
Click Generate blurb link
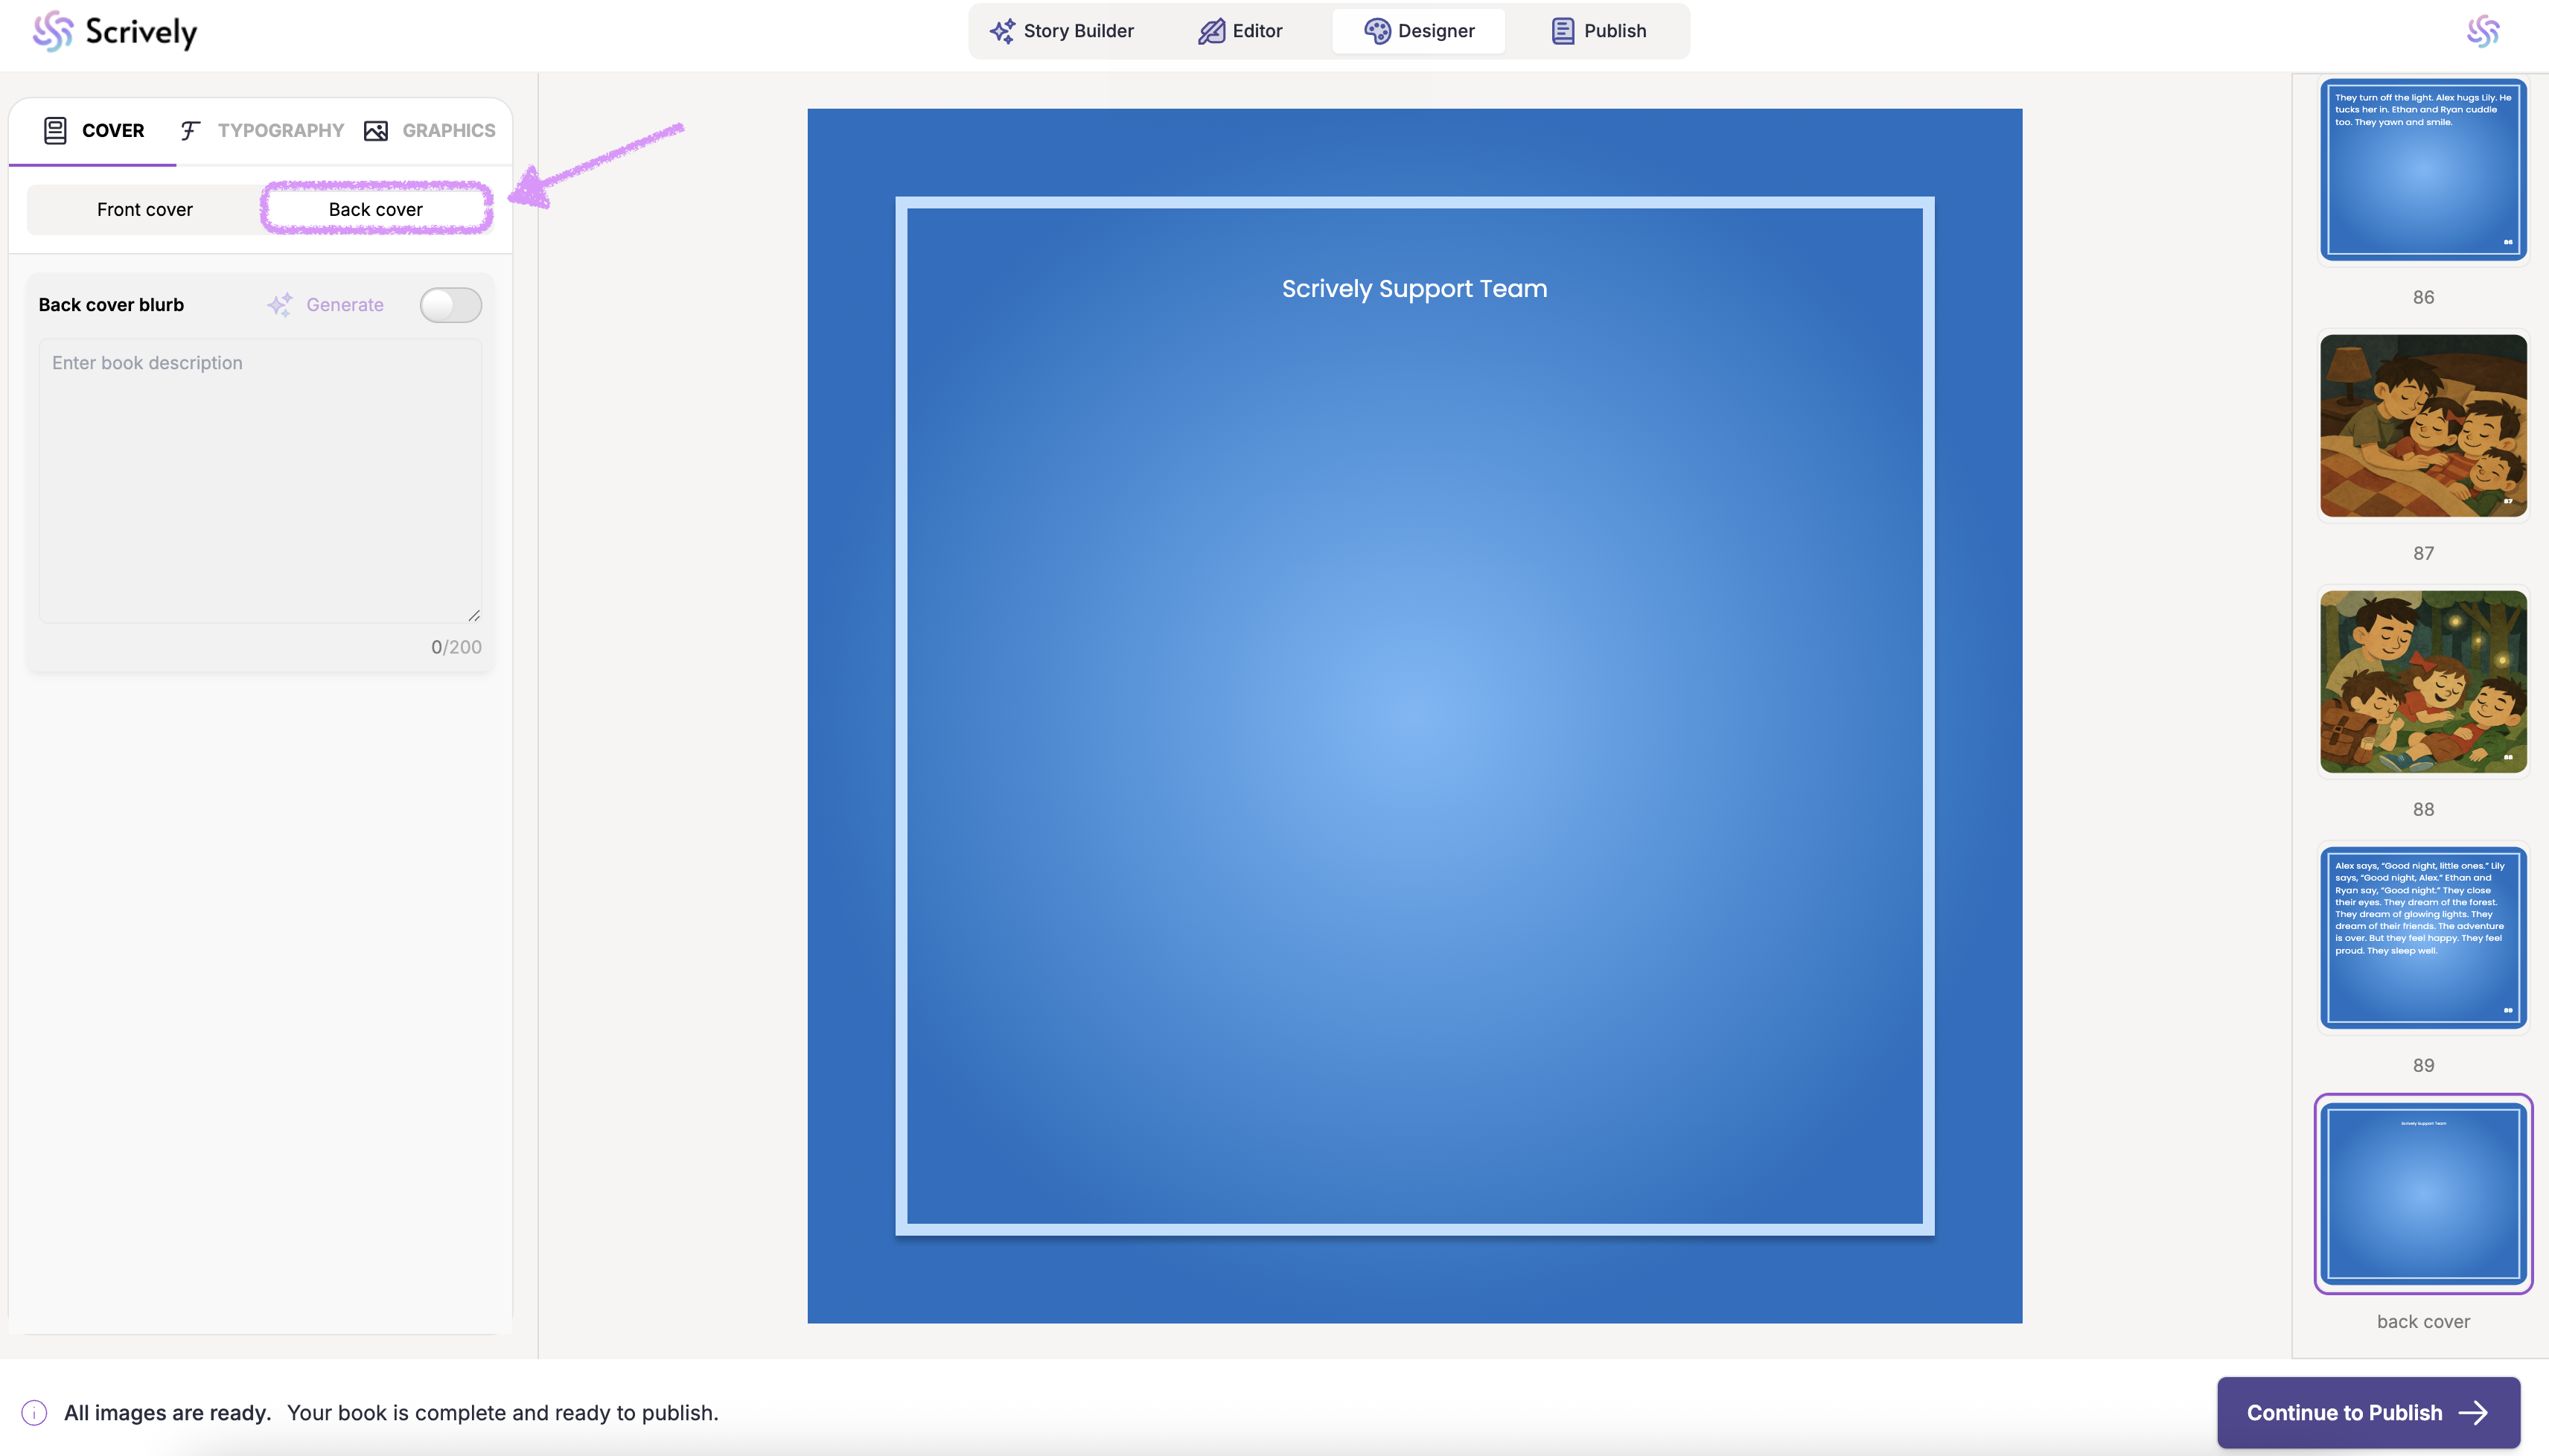point(344,305)
